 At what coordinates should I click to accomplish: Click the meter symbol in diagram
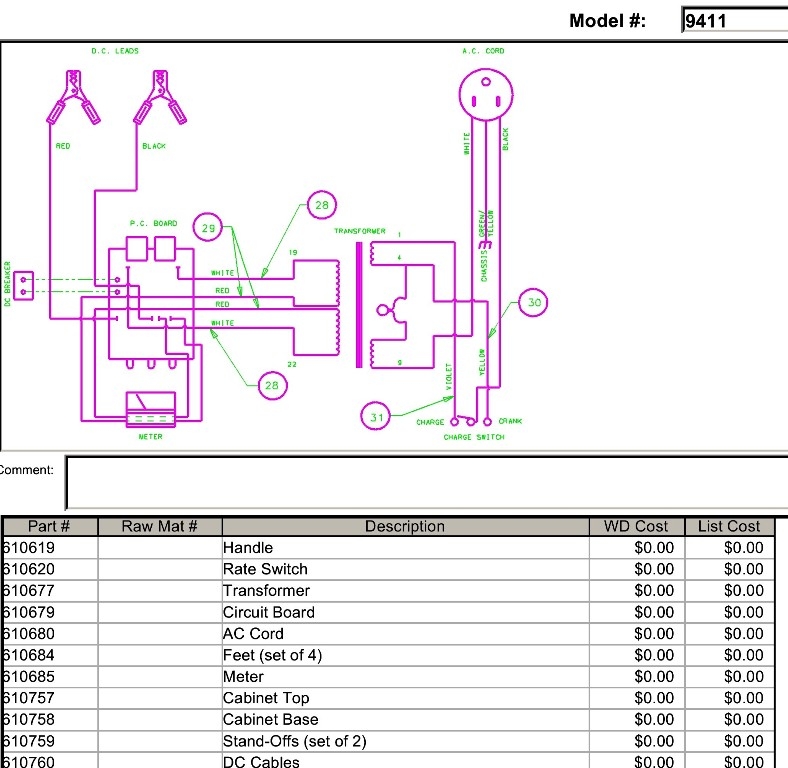point(151,409)
